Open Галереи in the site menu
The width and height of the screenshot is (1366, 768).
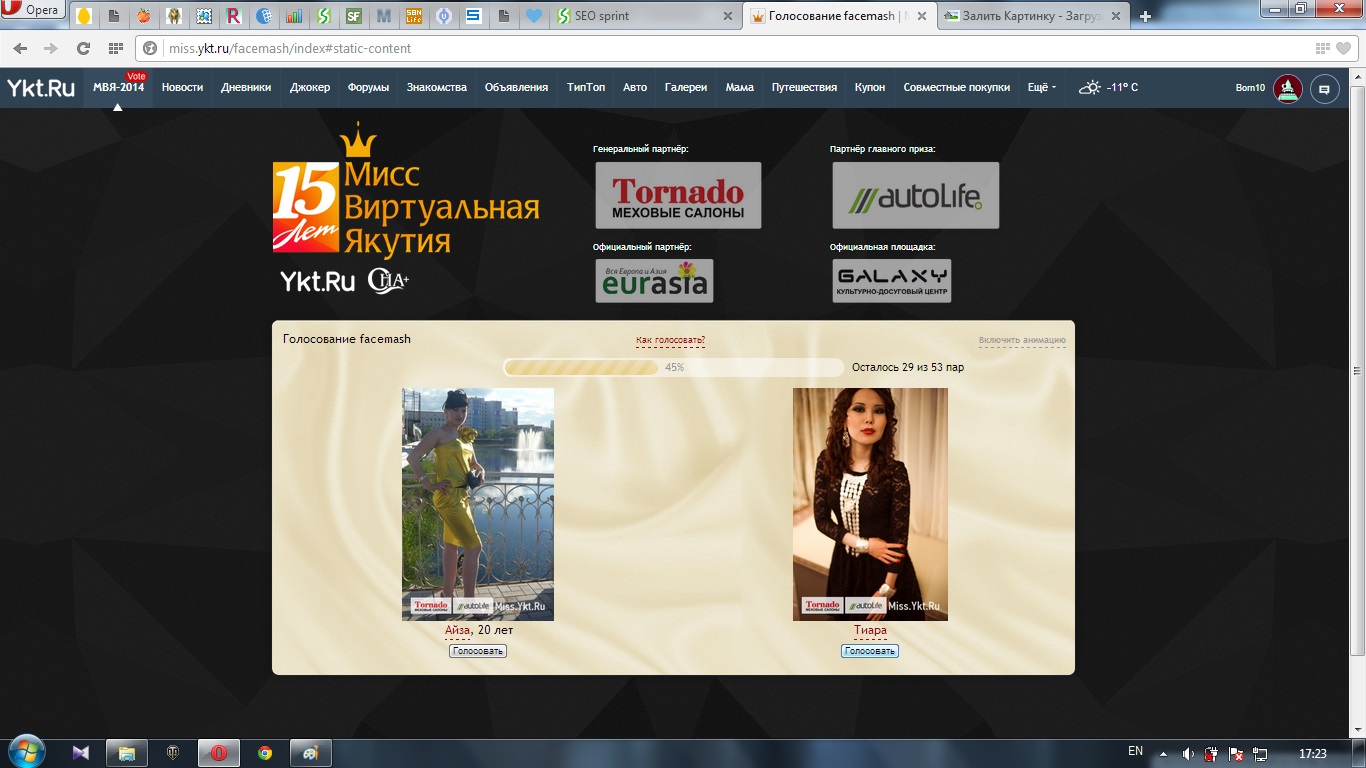686,87
